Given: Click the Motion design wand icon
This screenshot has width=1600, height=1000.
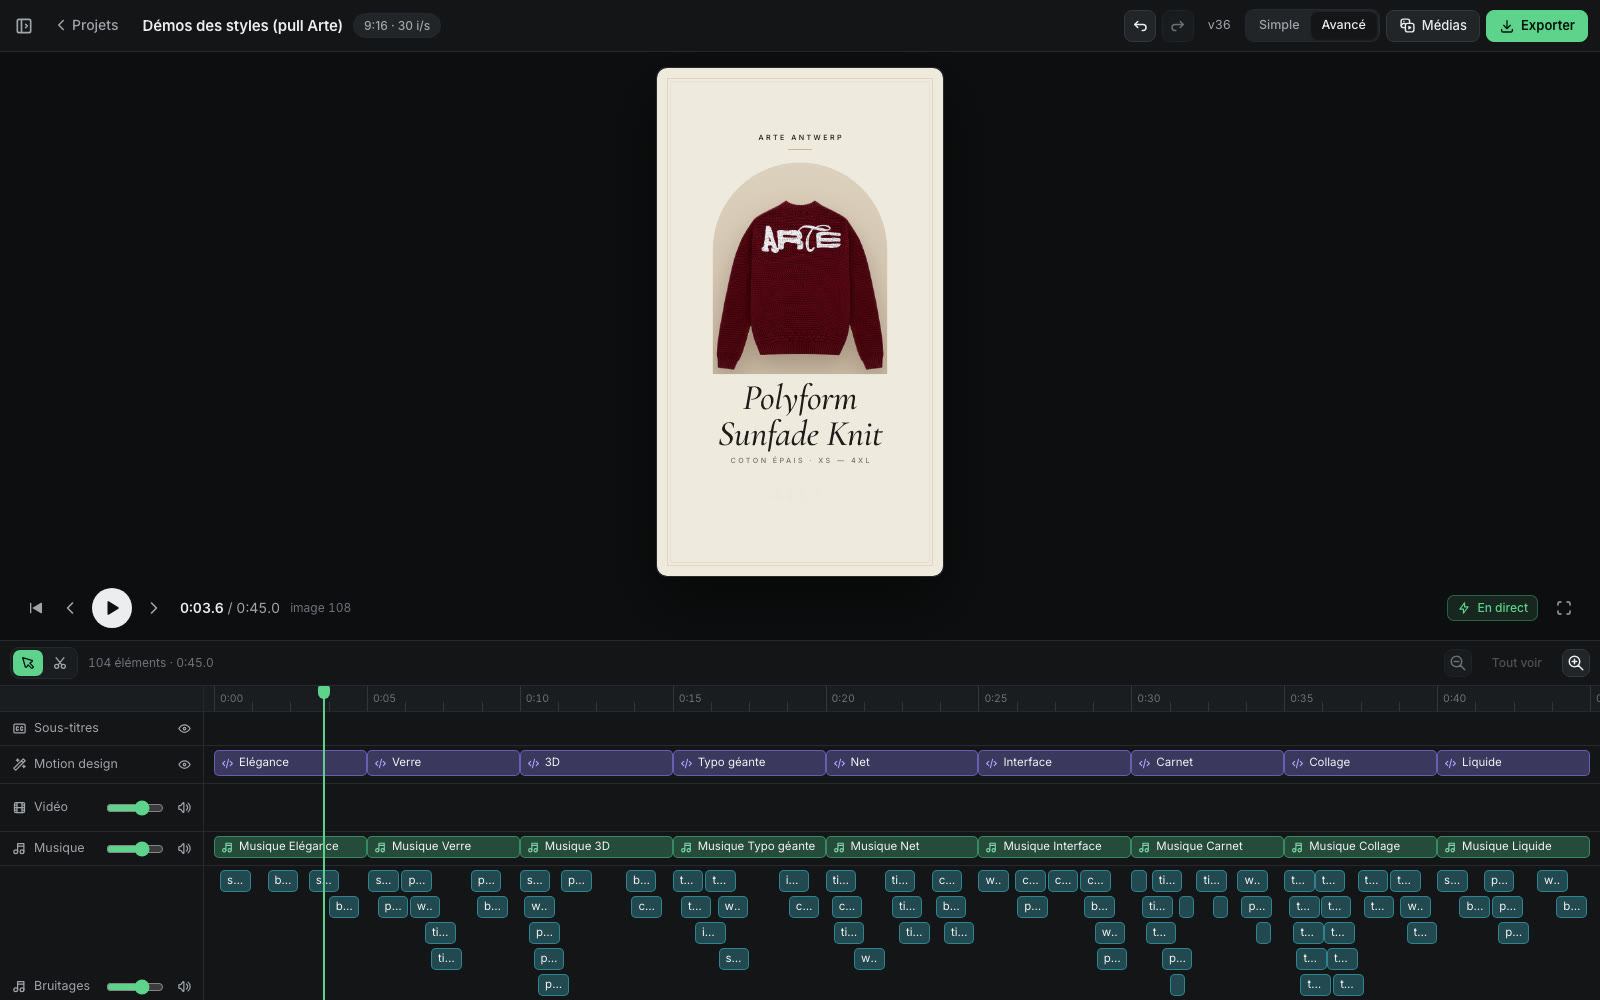Looking at the screenshot, I should tap(19, 765).
